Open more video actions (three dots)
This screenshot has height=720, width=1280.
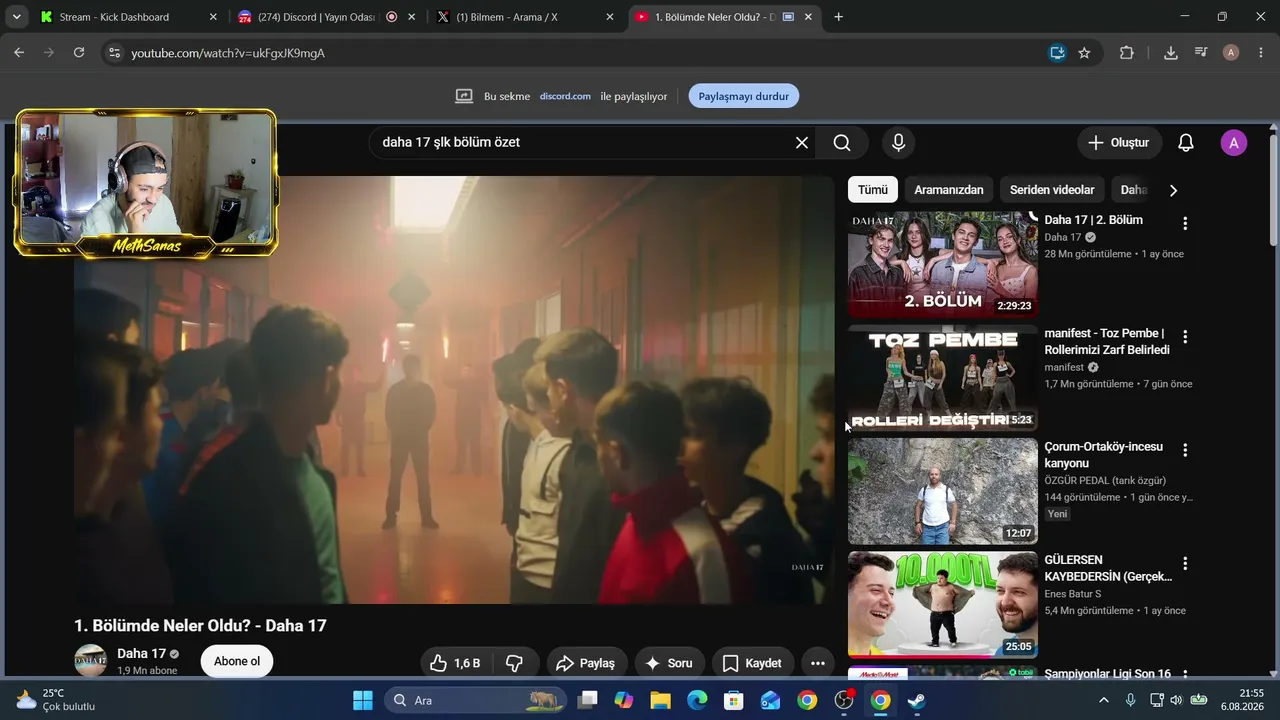[818, 663]
